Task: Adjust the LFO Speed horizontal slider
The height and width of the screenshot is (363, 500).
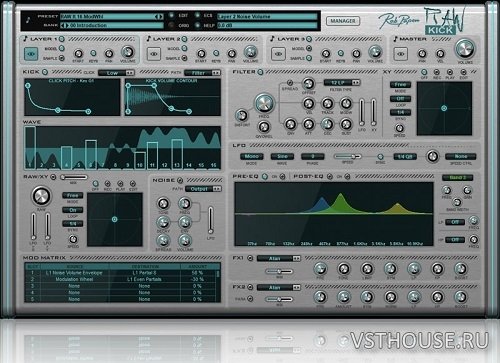Action: click(348, 156)
